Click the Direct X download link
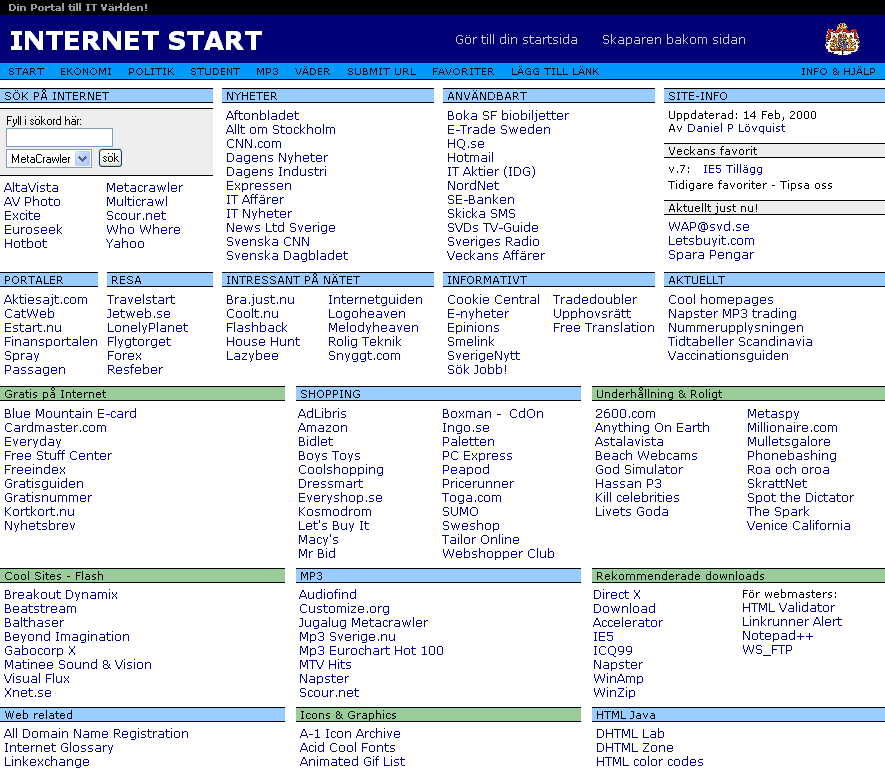 (617, 595)
